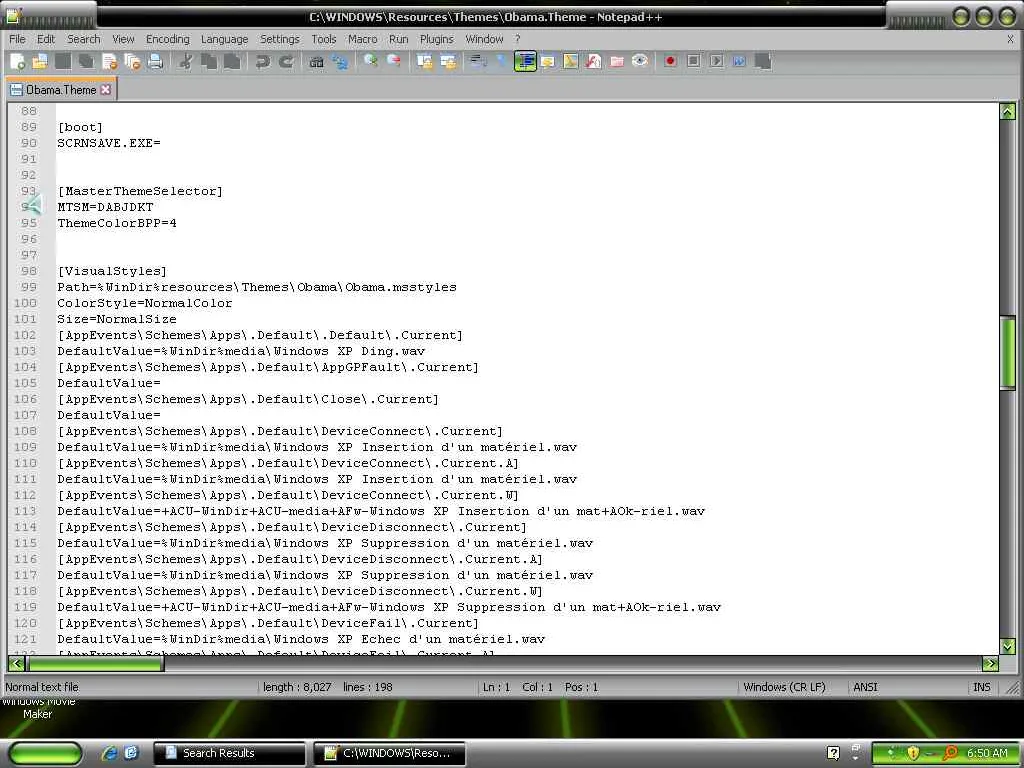Click the New file toolbar icon
Viewport: 1024px width, 768px height.
click(18, 62)
